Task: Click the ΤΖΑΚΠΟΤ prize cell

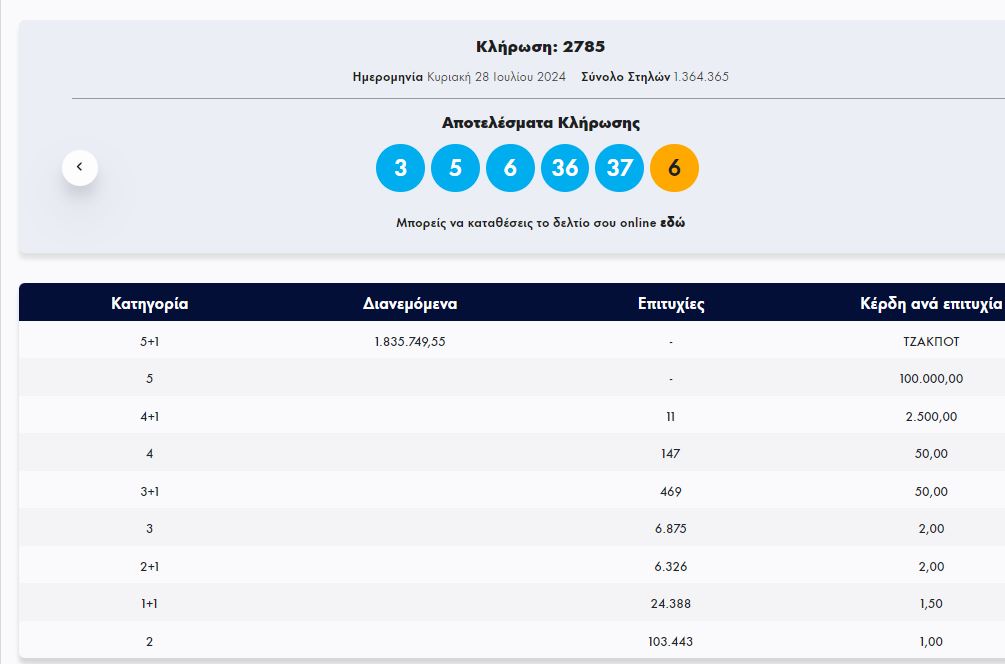Action: pyautogui.click(x=931, y=341)
